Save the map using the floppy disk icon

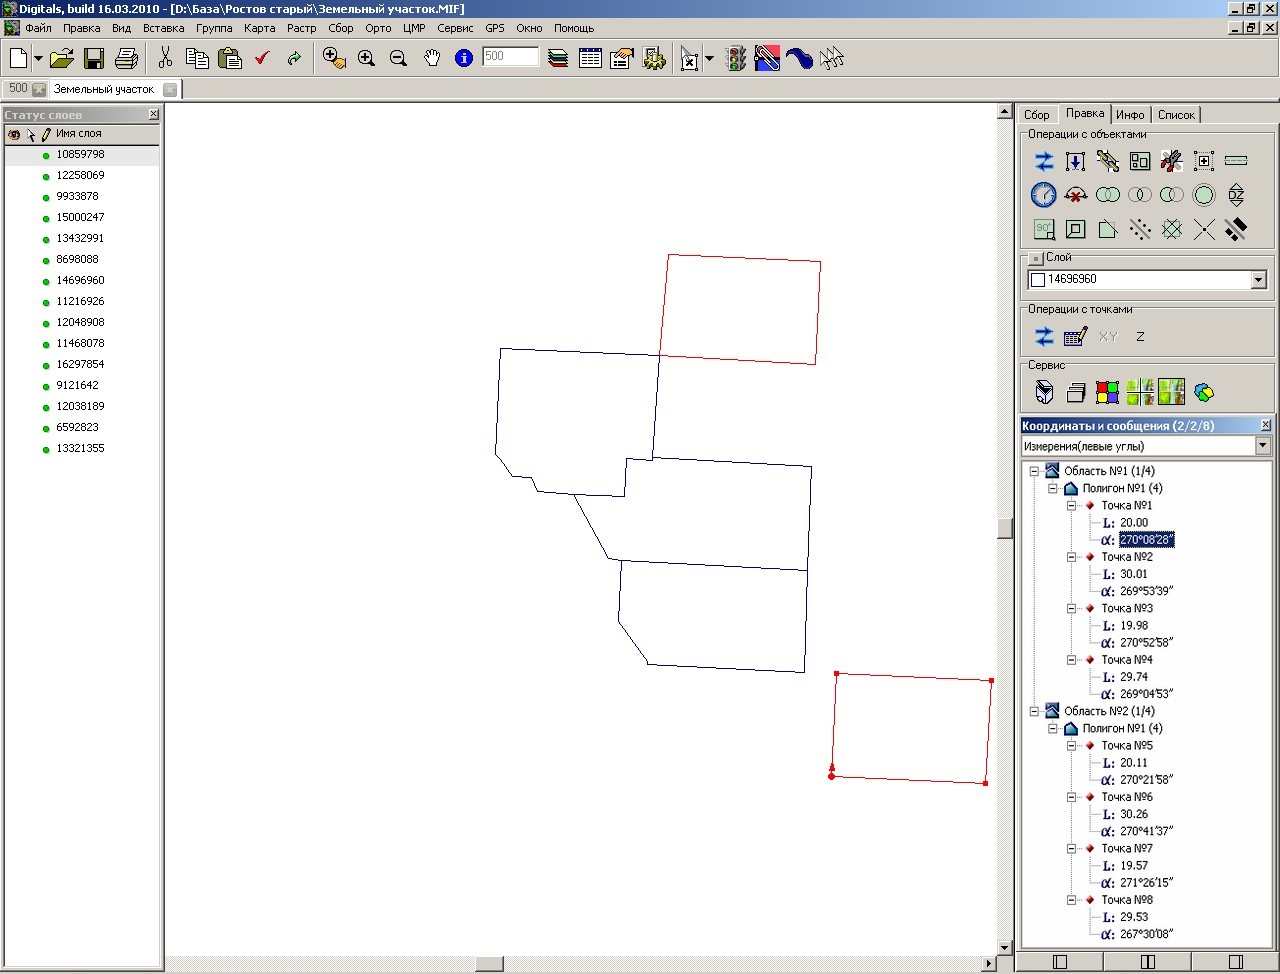tap(94, 59)
